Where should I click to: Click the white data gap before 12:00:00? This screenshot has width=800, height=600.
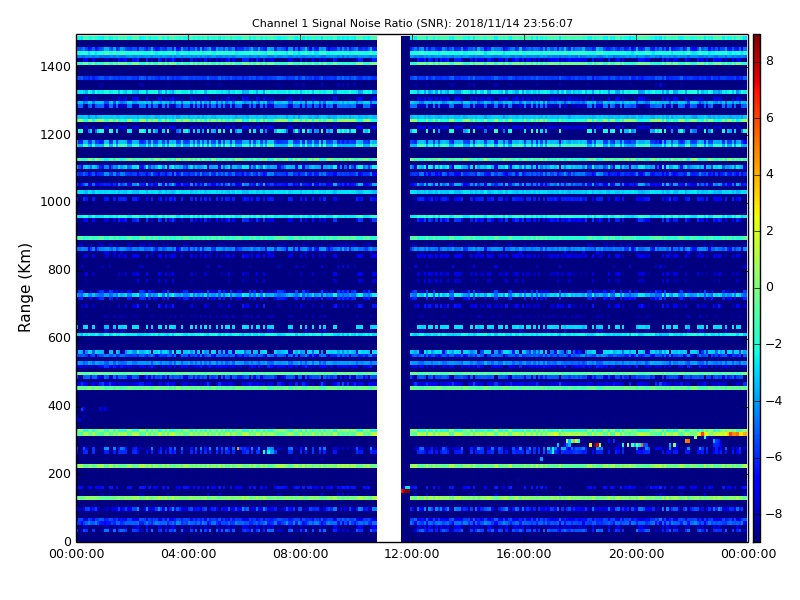click(x=389, y=288)
